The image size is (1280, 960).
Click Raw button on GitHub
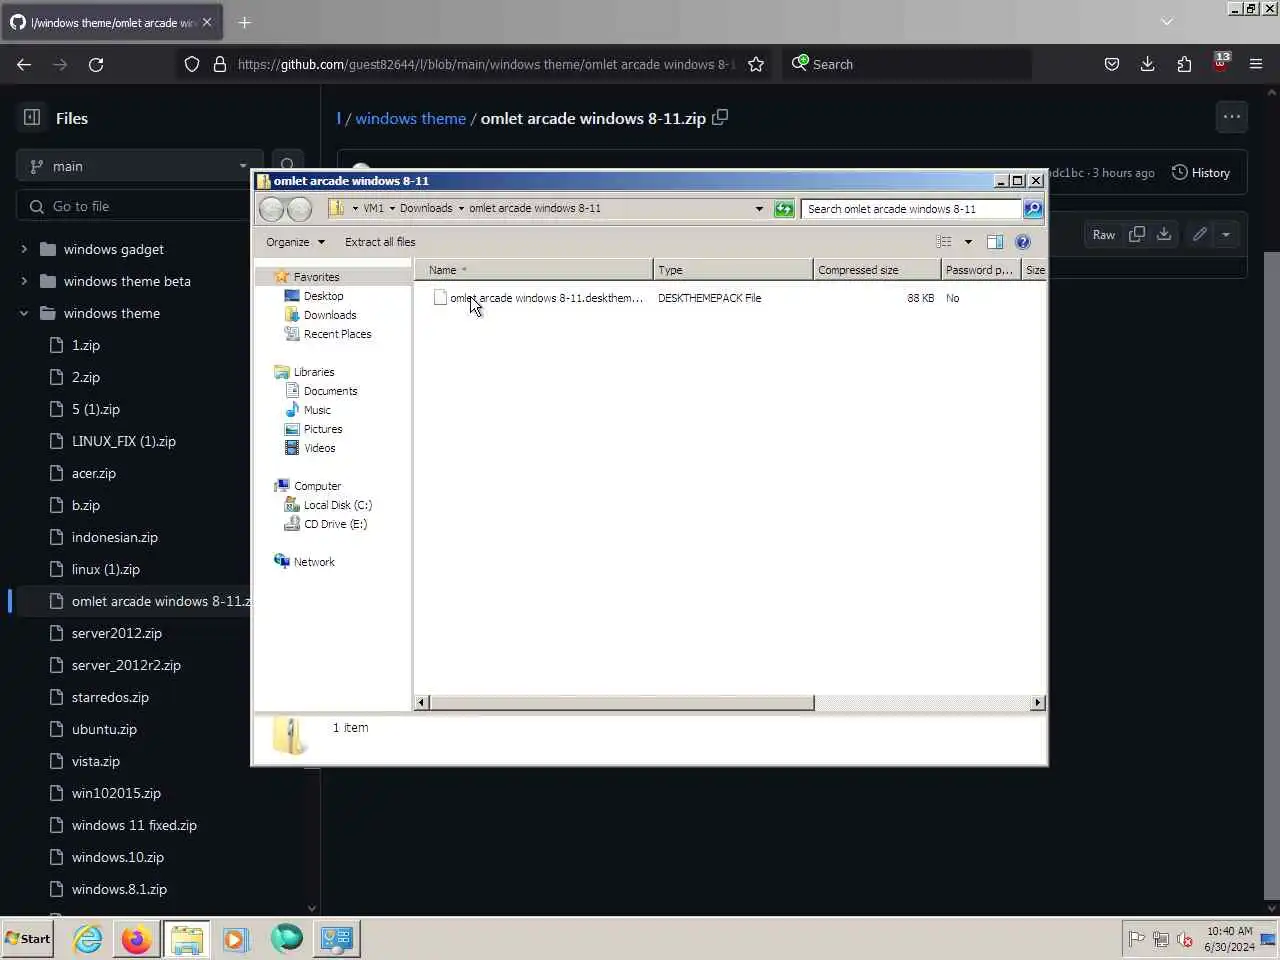point(1103,234)
